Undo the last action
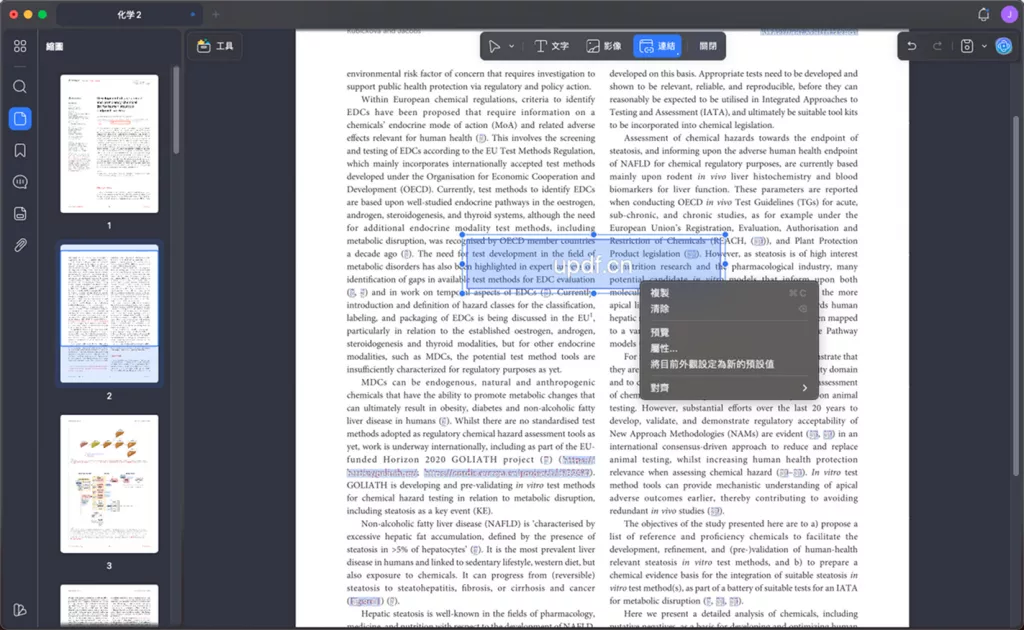The image size is (1024, 630). click(x=912, y=46)
